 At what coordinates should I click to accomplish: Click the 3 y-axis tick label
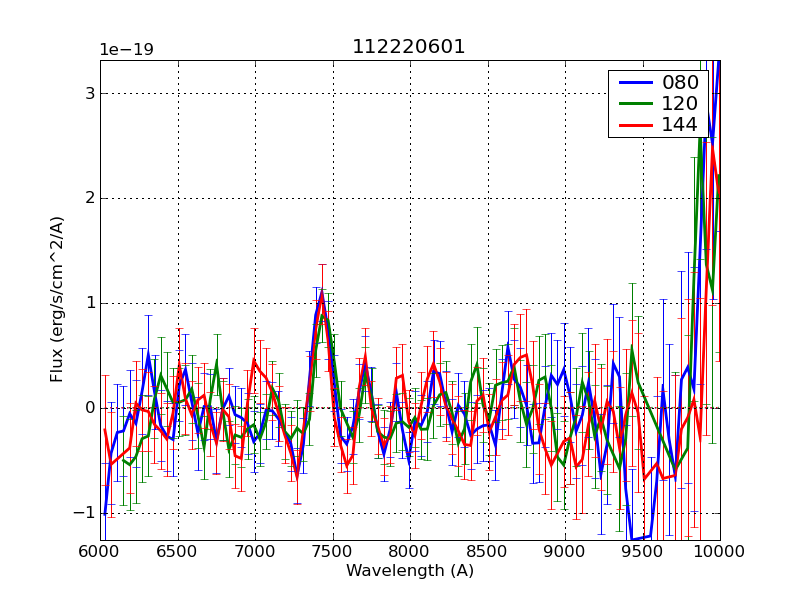click(x=89, y=93)
